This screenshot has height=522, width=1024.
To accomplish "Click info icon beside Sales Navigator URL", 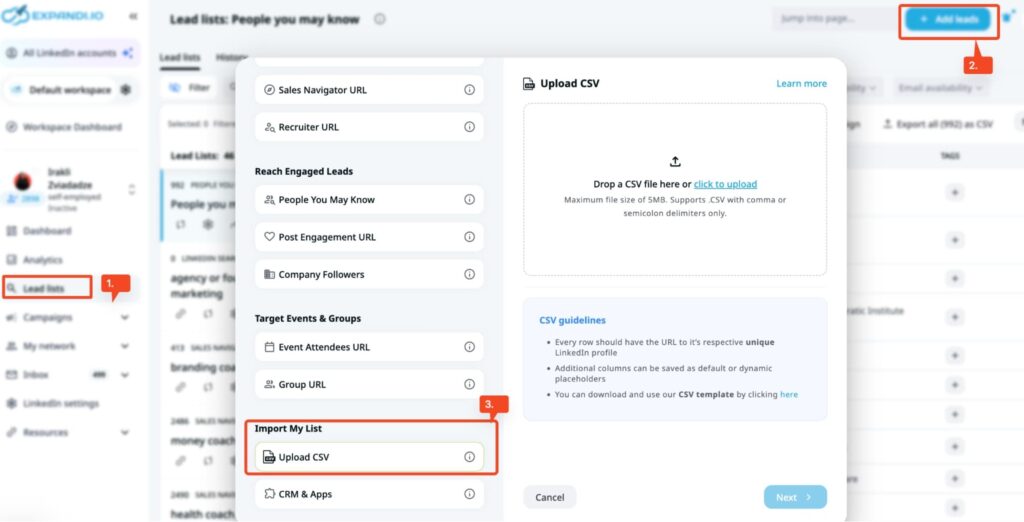I will tap(469, 90).
